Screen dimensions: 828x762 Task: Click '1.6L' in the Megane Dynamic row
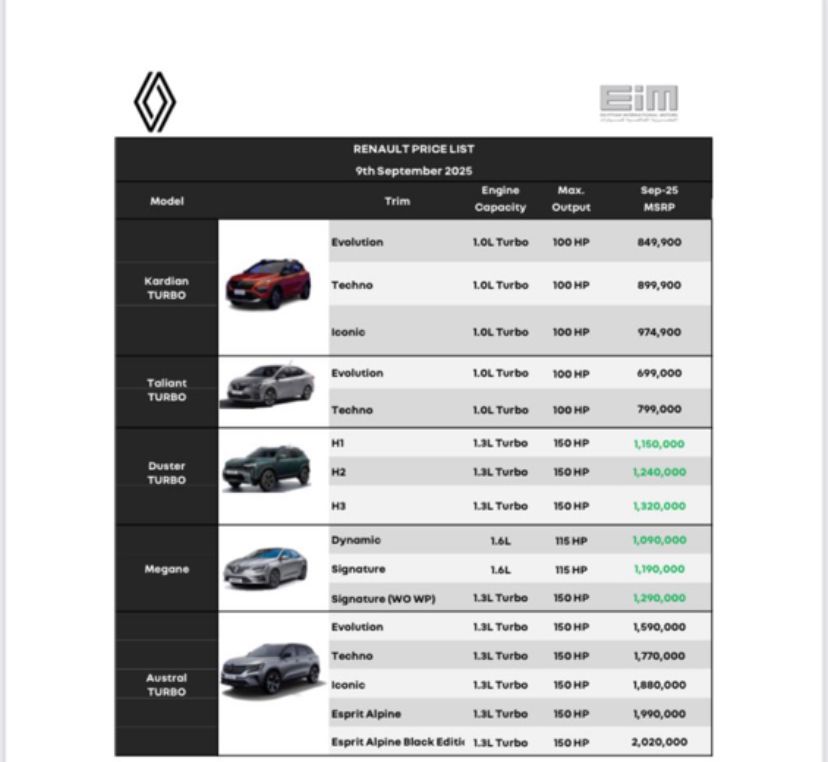[x=500, y=541]
